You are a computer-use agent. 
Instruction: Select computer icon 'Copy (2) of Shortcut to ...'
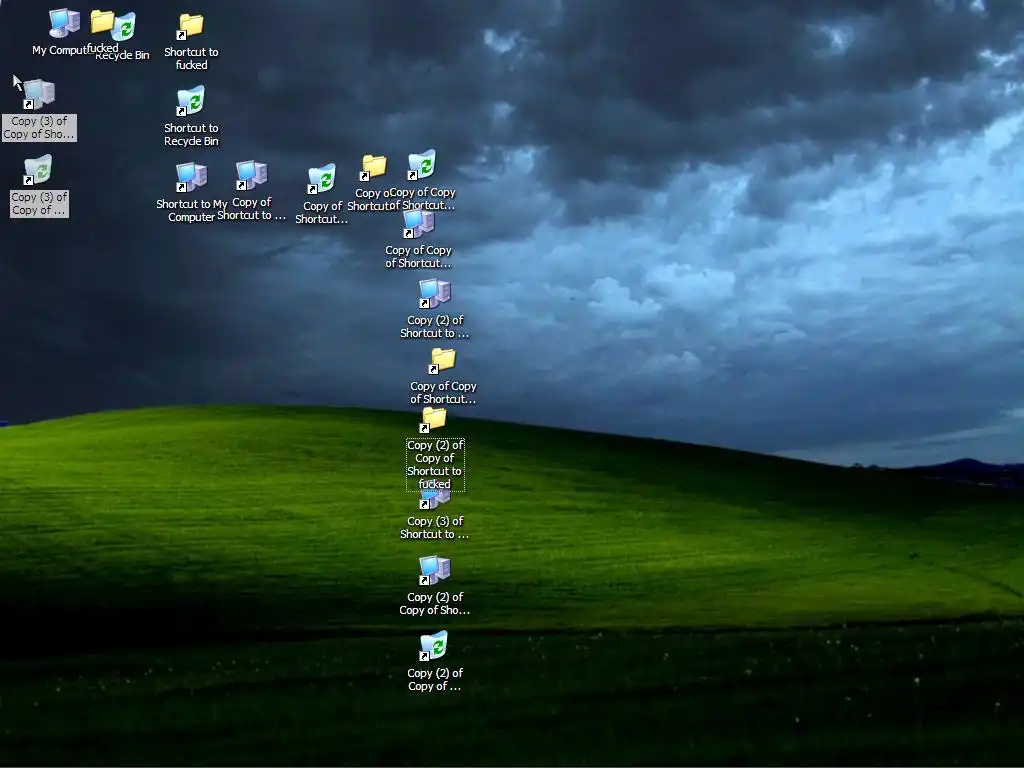point(435,293)
